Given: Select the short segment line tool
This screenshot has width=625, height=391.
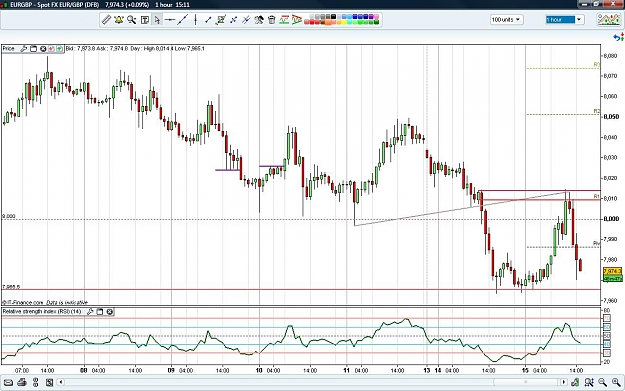Looking at the screenshot, I should (208, 20).
